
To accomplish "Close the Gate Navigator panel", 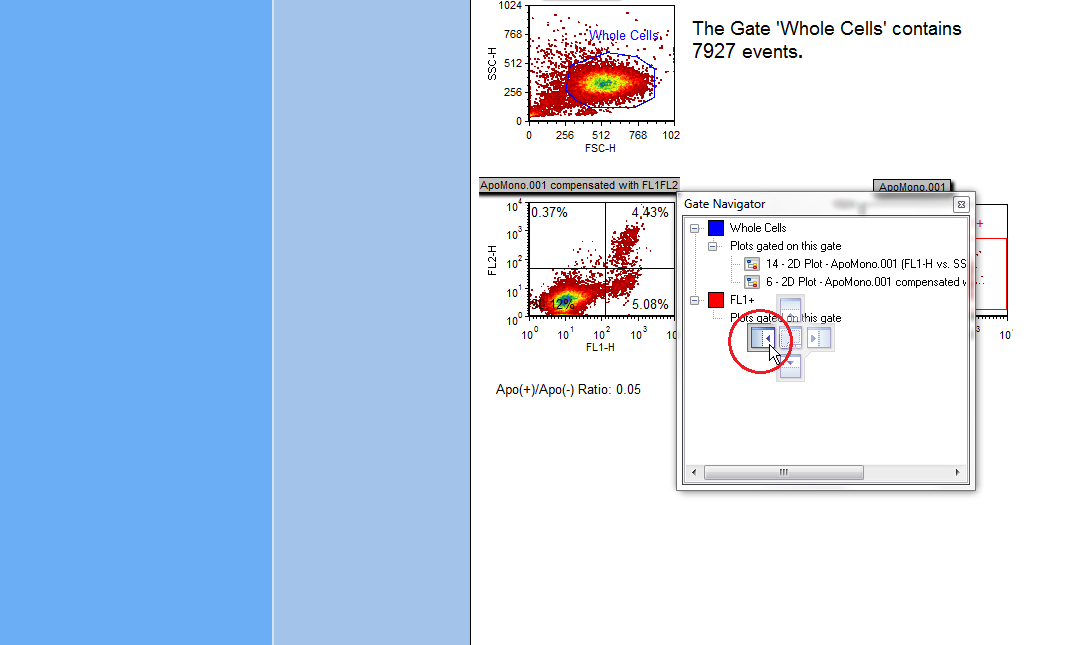I will click(961, 205).
